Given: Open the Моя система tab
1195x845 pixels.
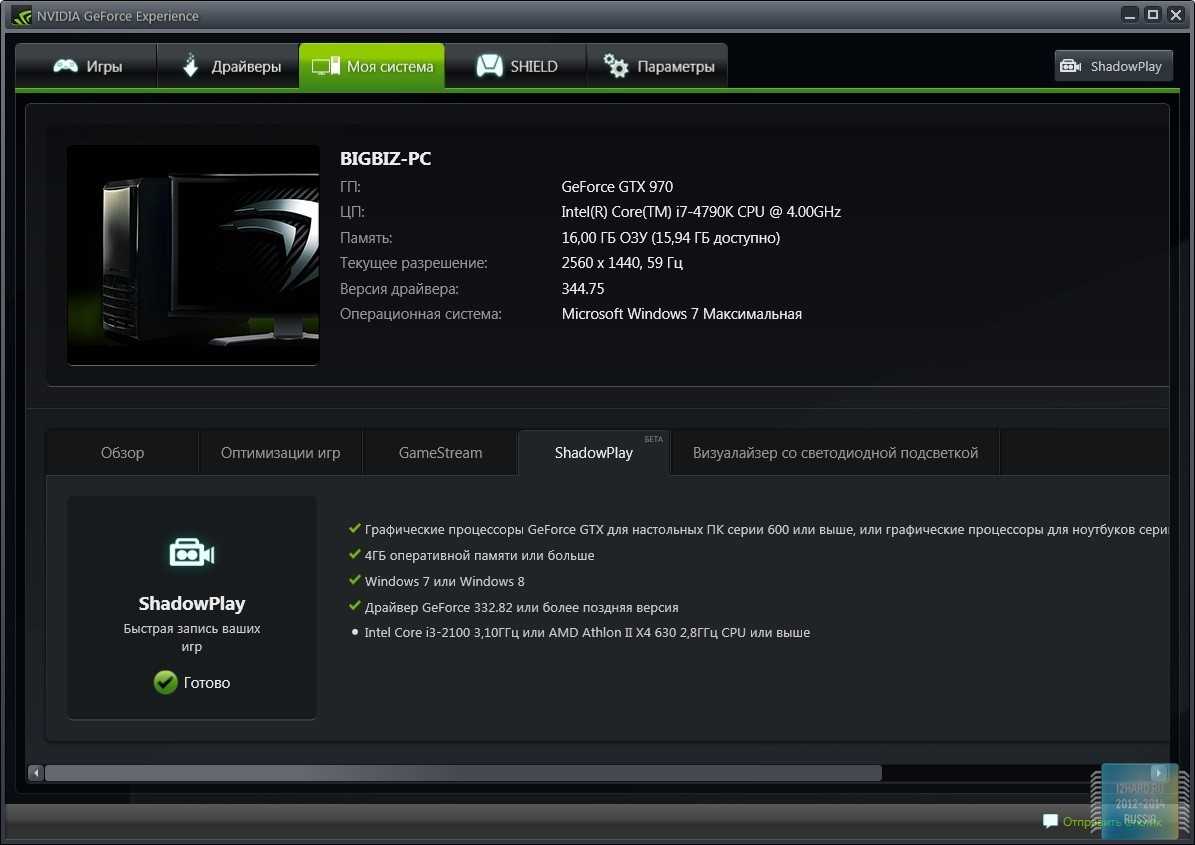Looking at the screenshot, I should click(x=372, y=67).
